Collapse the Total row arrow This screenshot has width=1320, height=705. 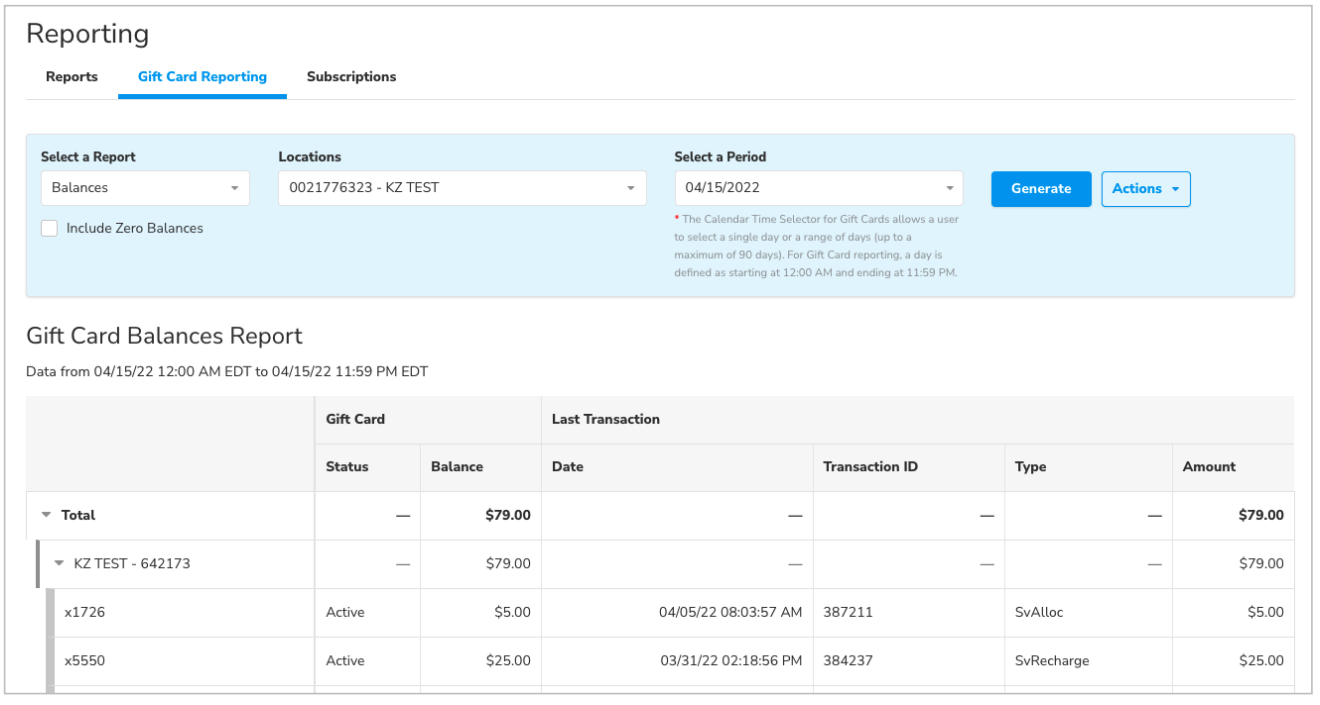coord(46,515)
